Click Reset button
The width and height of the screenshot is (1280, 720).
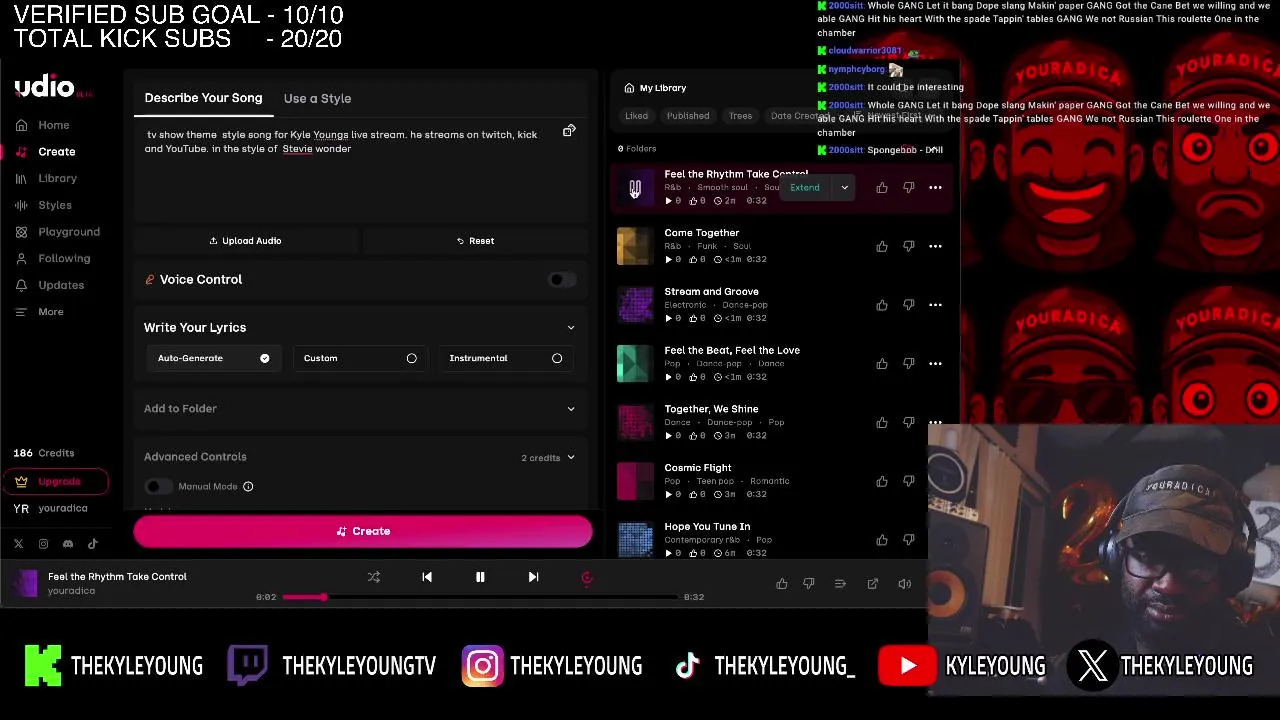(x=475, y=241)
